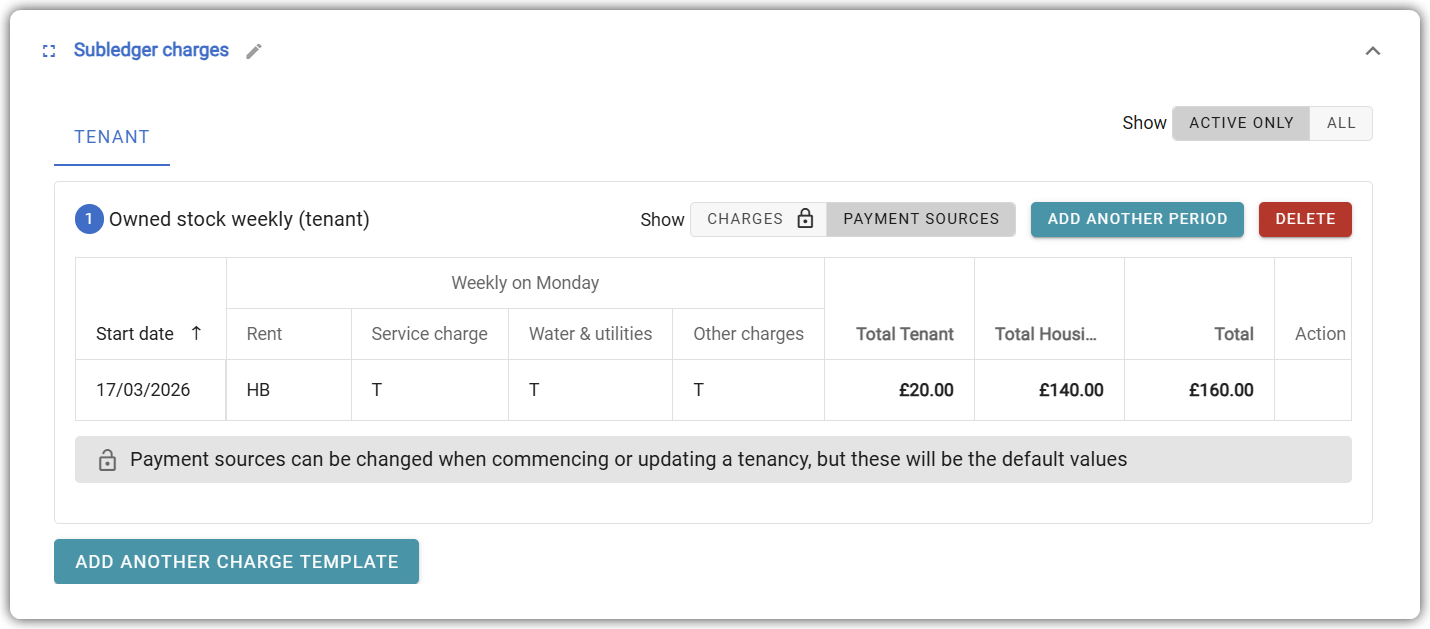Click the Total Tenant column header
Viewport: 1430px width, 629px height.
coord(904,334)
